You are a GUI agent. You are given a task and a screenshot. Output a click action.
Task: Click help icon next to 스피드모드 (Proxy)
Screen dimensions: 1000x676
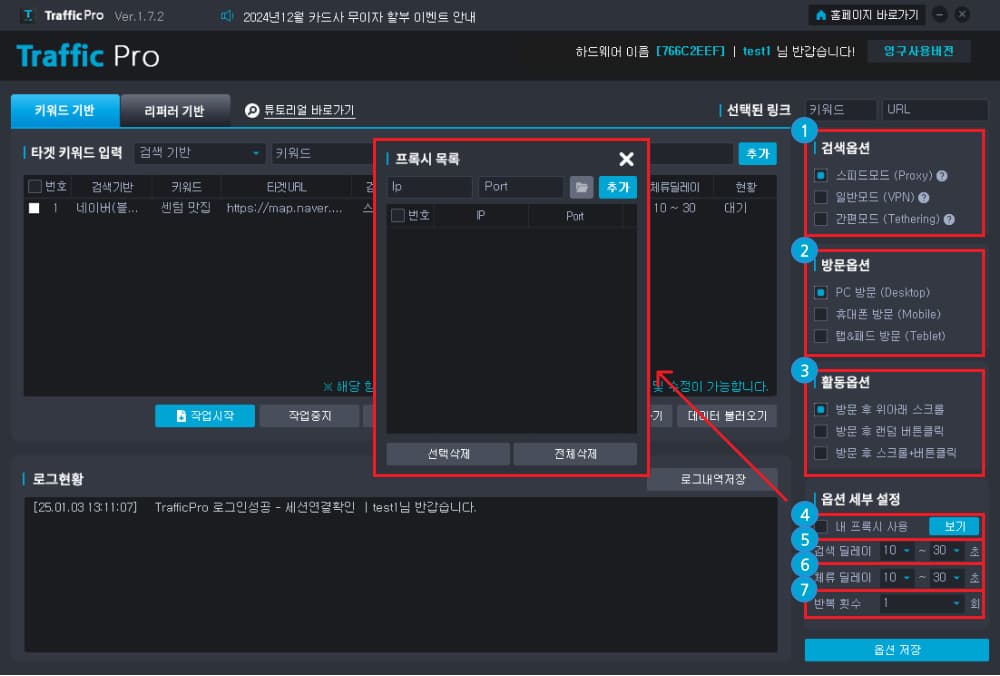941,175
